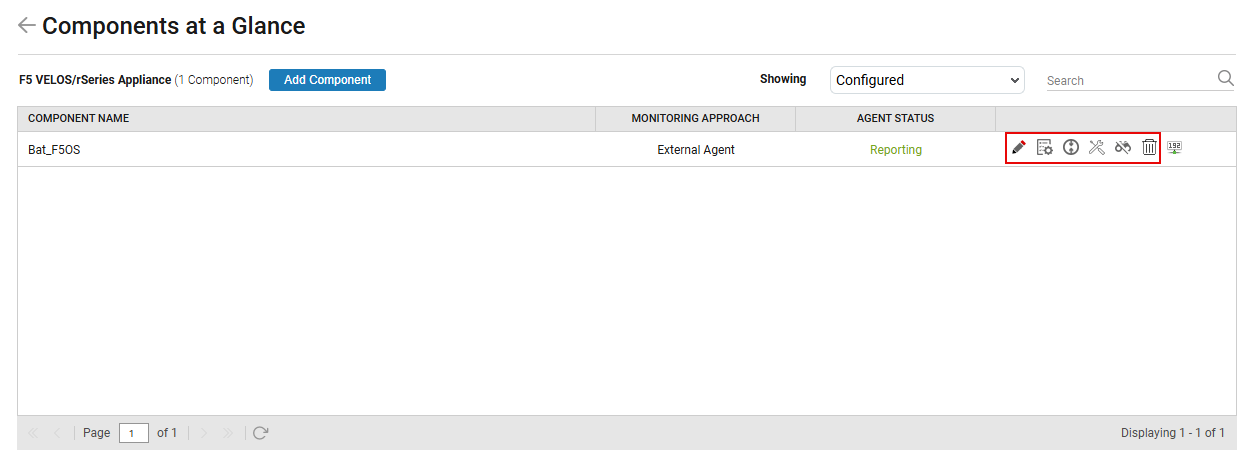Image resolution: width=1250 pixels, height=463 pixels.
Task: Click the page number input box
Action: point(134,433)
